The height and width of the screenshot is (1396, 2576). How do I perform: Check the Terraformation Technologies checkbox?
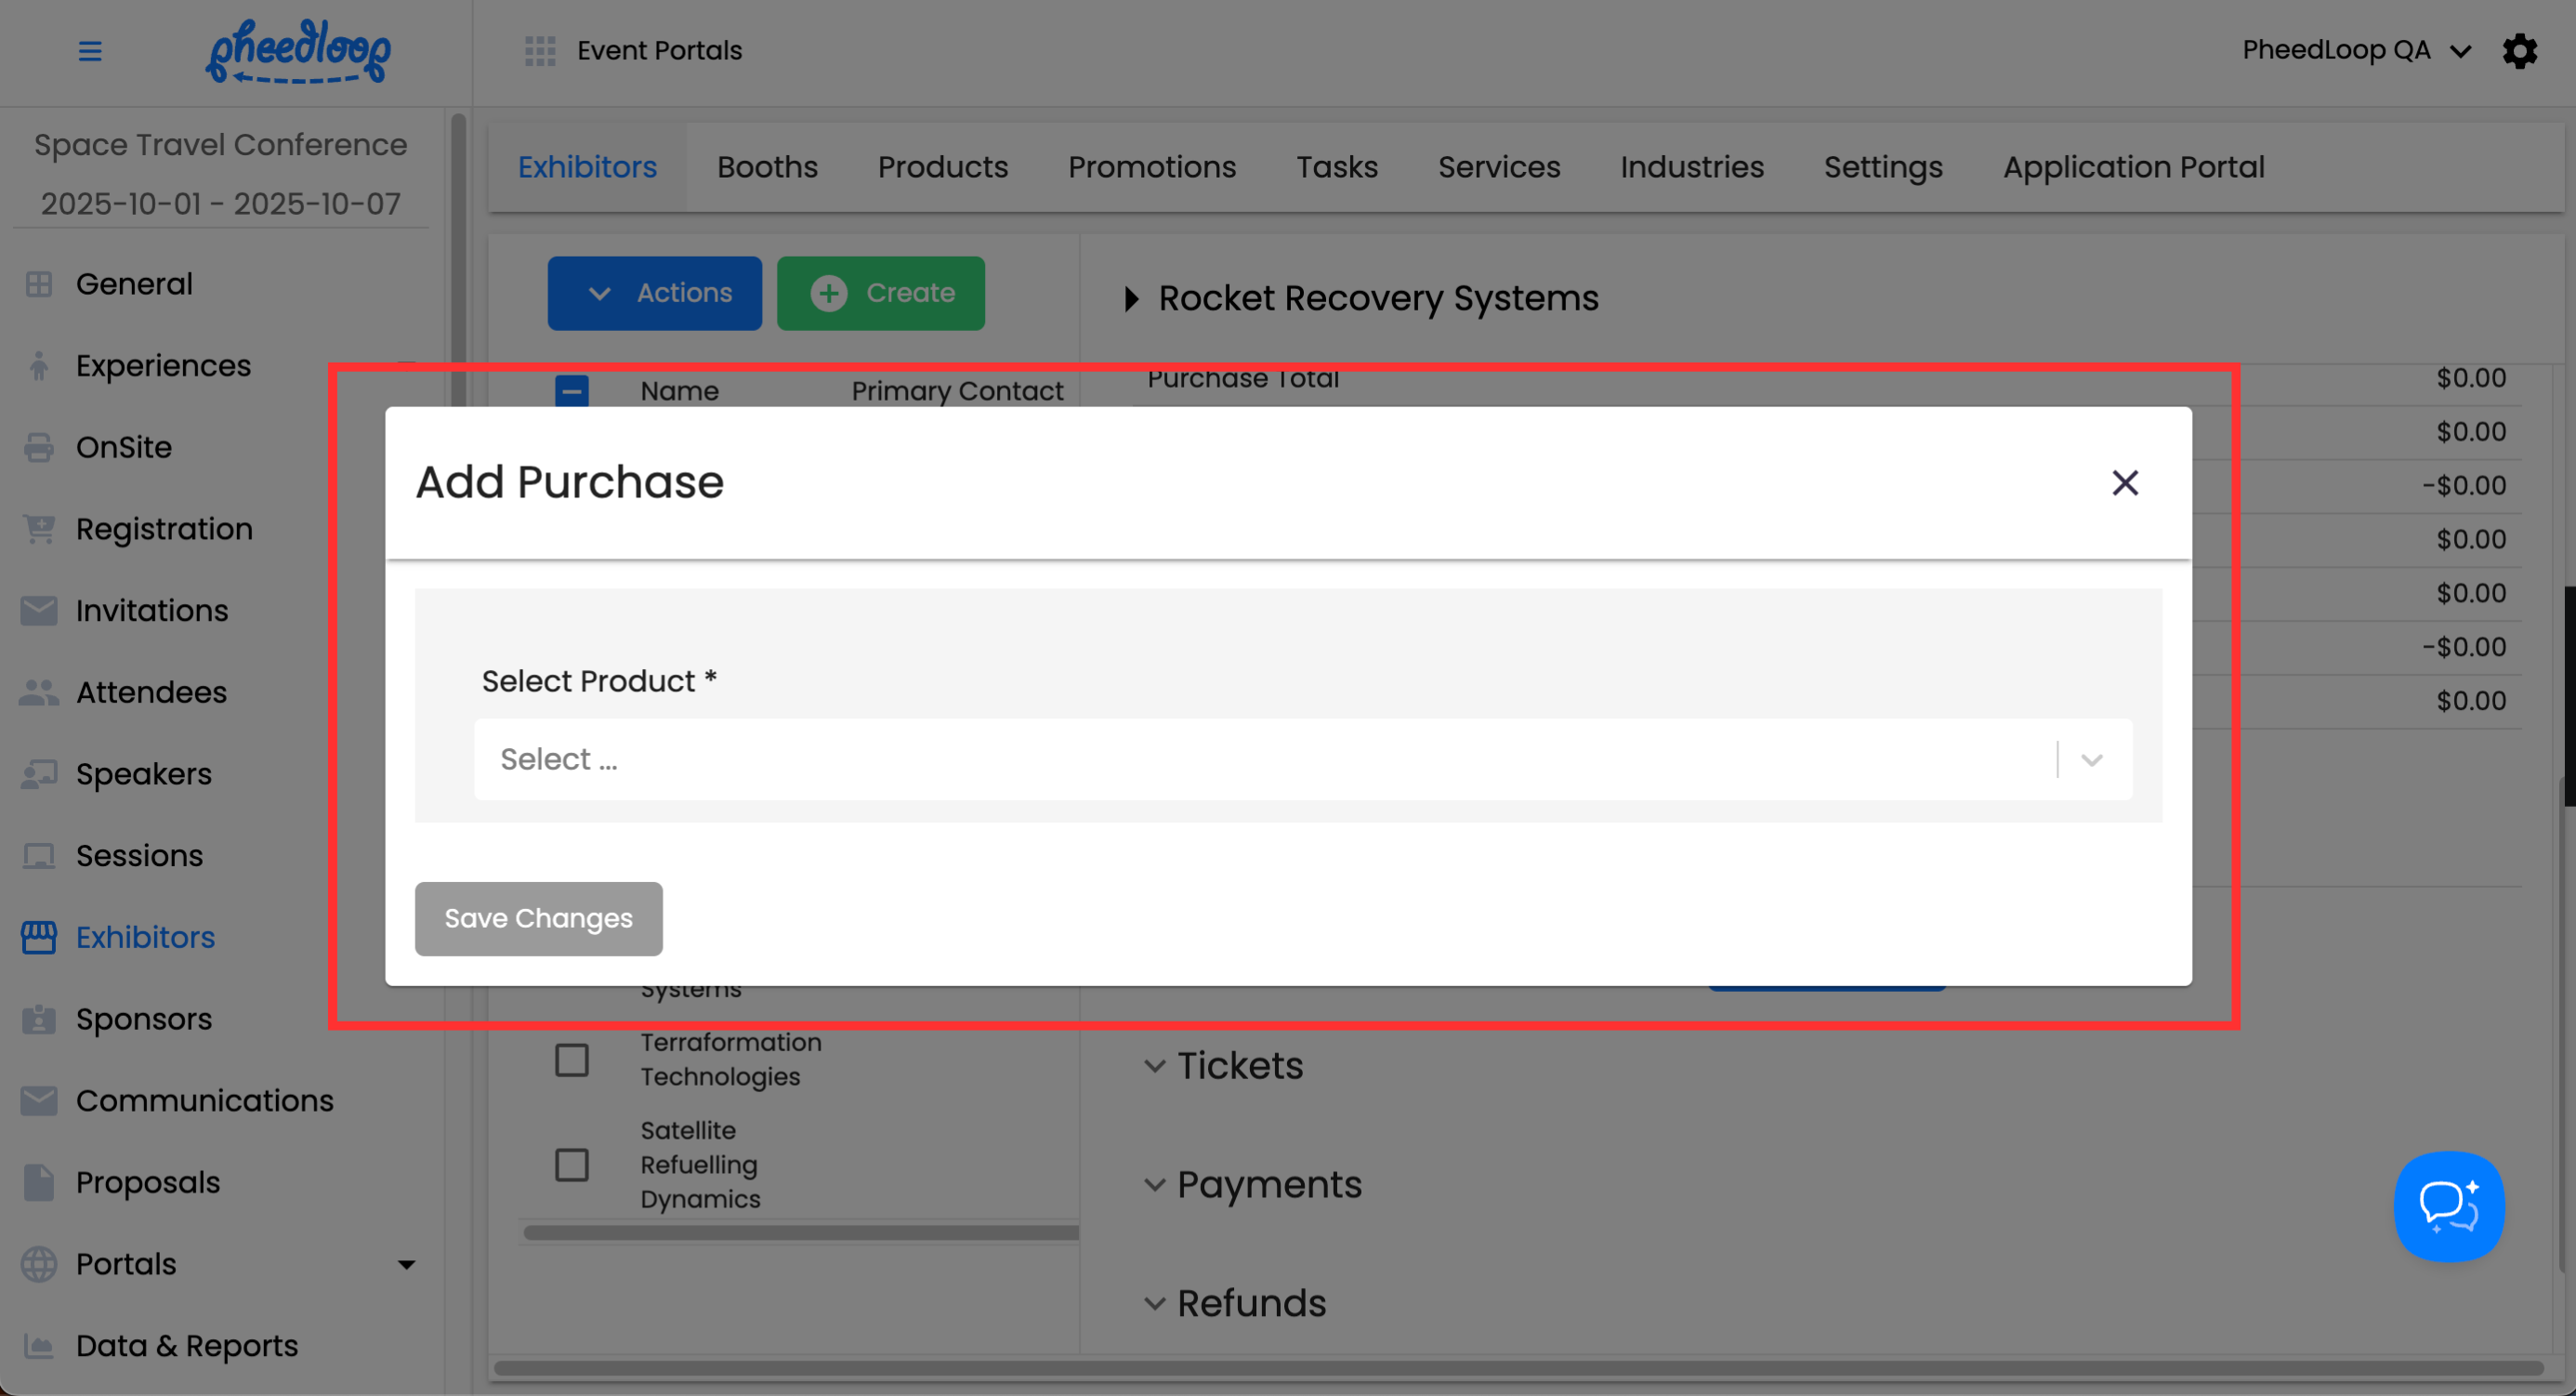pyautogui.click(x=572, y=1060)
